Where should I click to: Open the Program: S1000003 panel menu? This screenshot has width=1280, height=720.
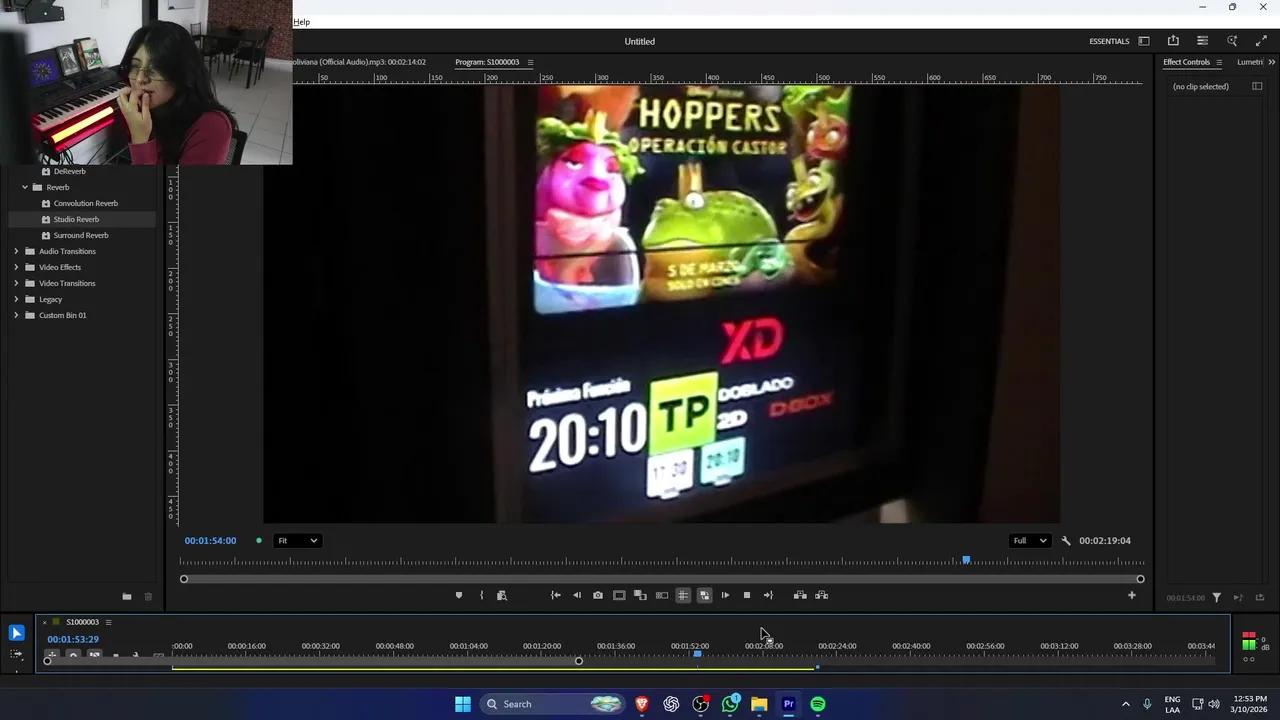click(x=530, y=62)
